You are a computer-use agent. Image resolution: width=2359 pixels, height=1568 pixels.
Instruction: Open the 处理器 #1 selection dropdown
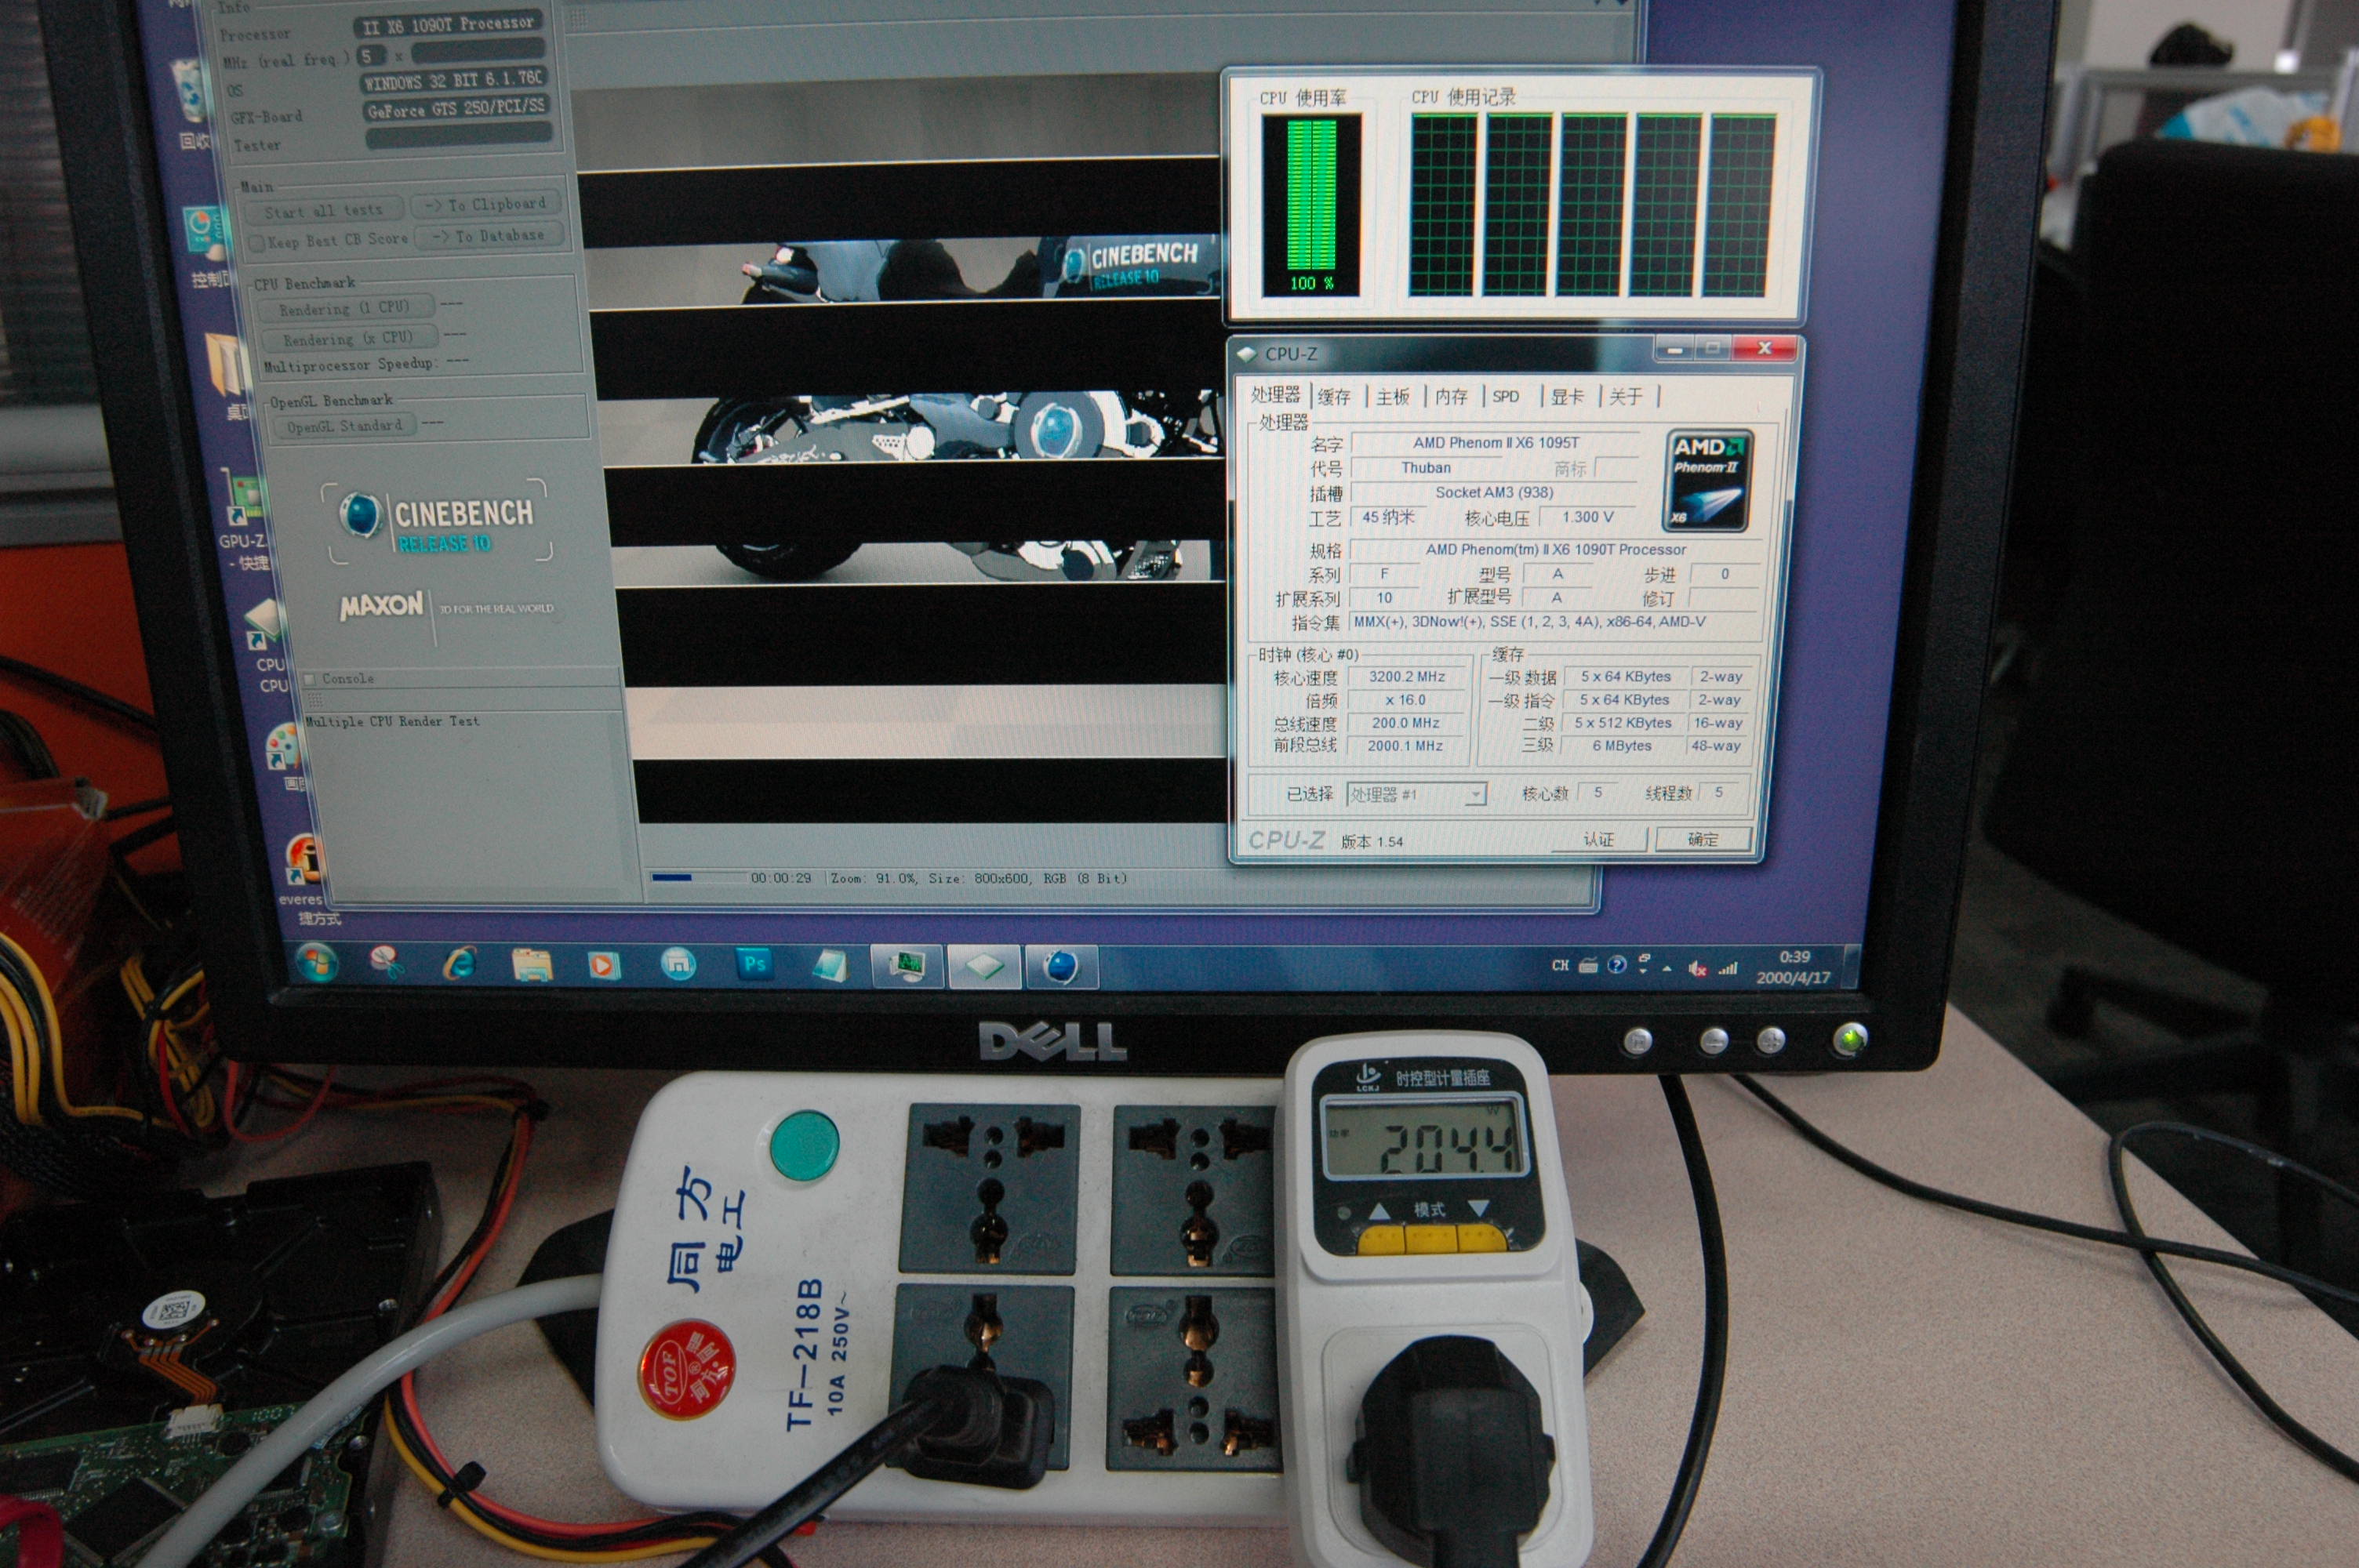[x=1416, y=794]
